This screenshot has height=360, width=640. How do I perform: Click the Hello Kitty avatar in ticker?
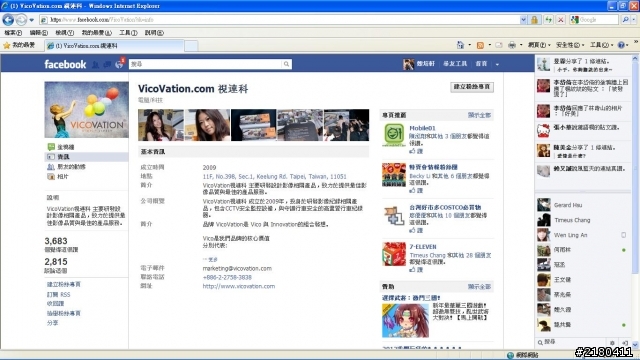[x=543, y=131]
